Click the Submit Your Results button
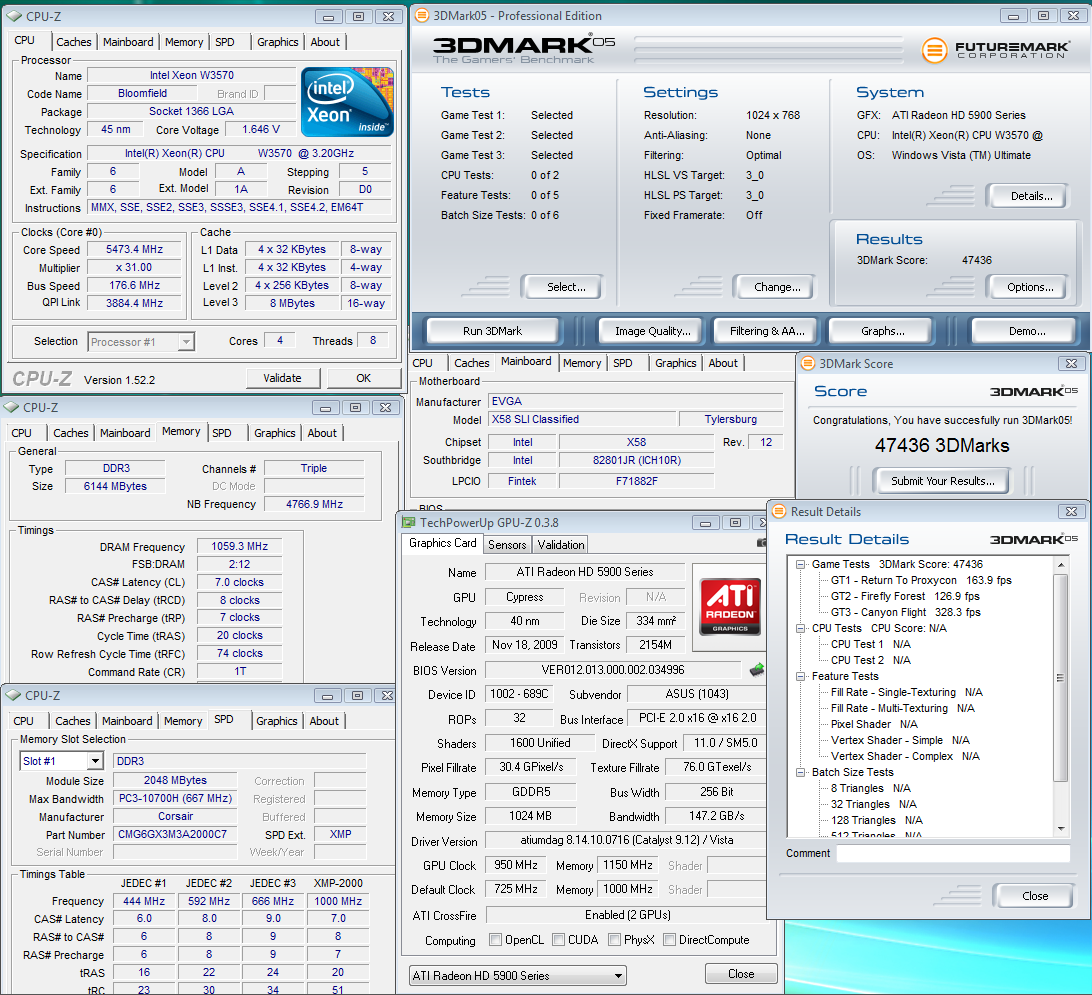The height and width of the screenshot is (995, 1092). [942, 481]
